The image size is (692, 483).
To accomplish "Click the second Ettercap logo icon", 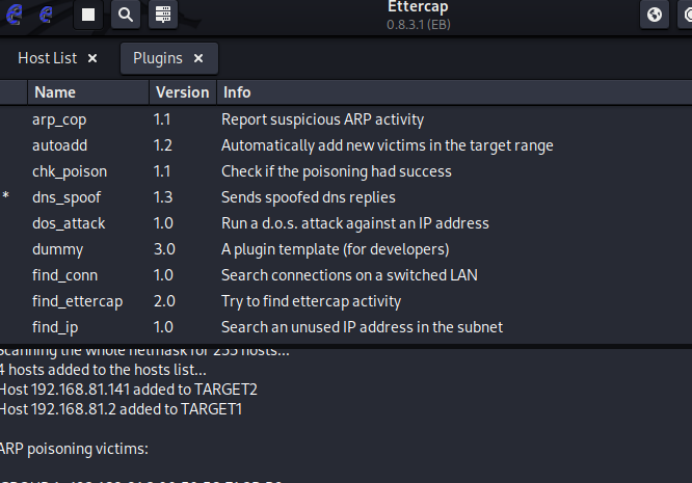I will [46, 14].
